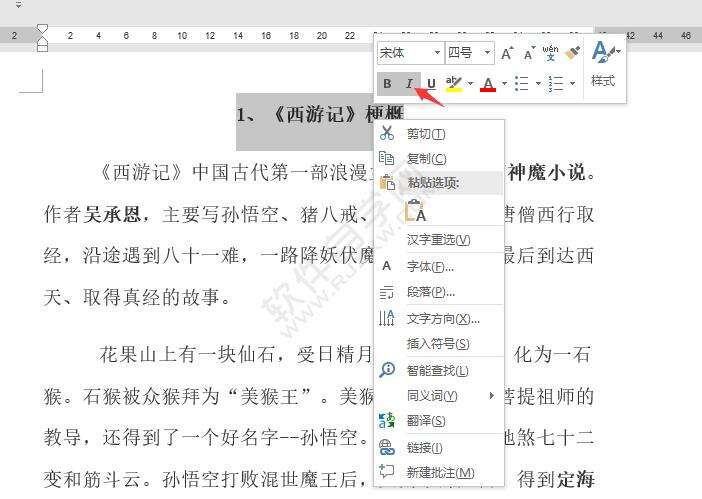Toggle Bold formatting in mini toolbar

pos(388,83)
